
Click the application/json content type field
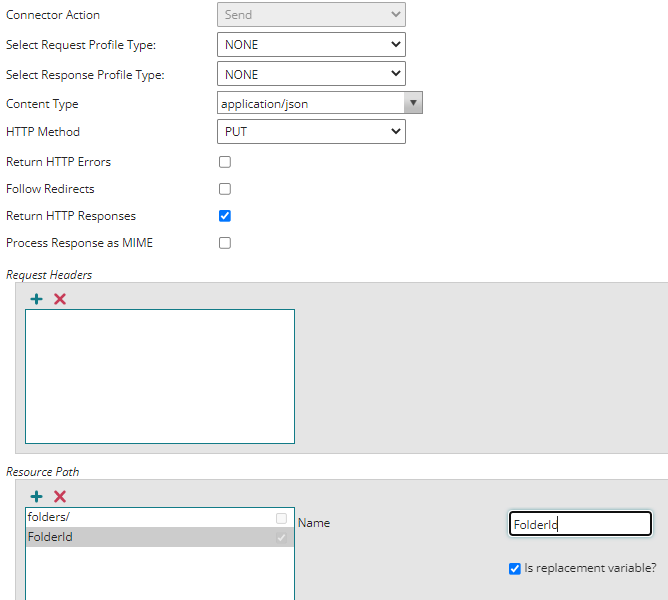(309, 103)
